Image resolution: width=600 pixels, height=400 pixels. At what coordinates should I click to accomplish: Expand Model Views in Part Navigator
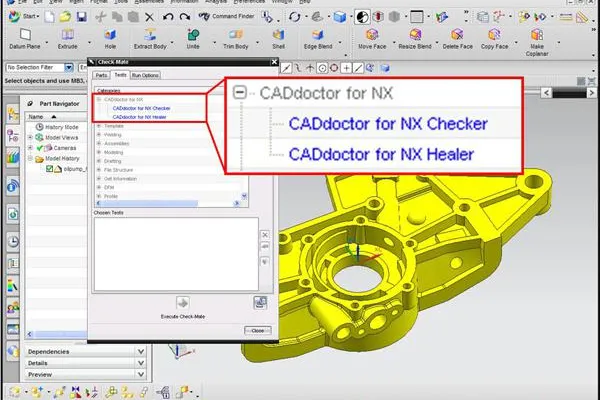point(30,137)
